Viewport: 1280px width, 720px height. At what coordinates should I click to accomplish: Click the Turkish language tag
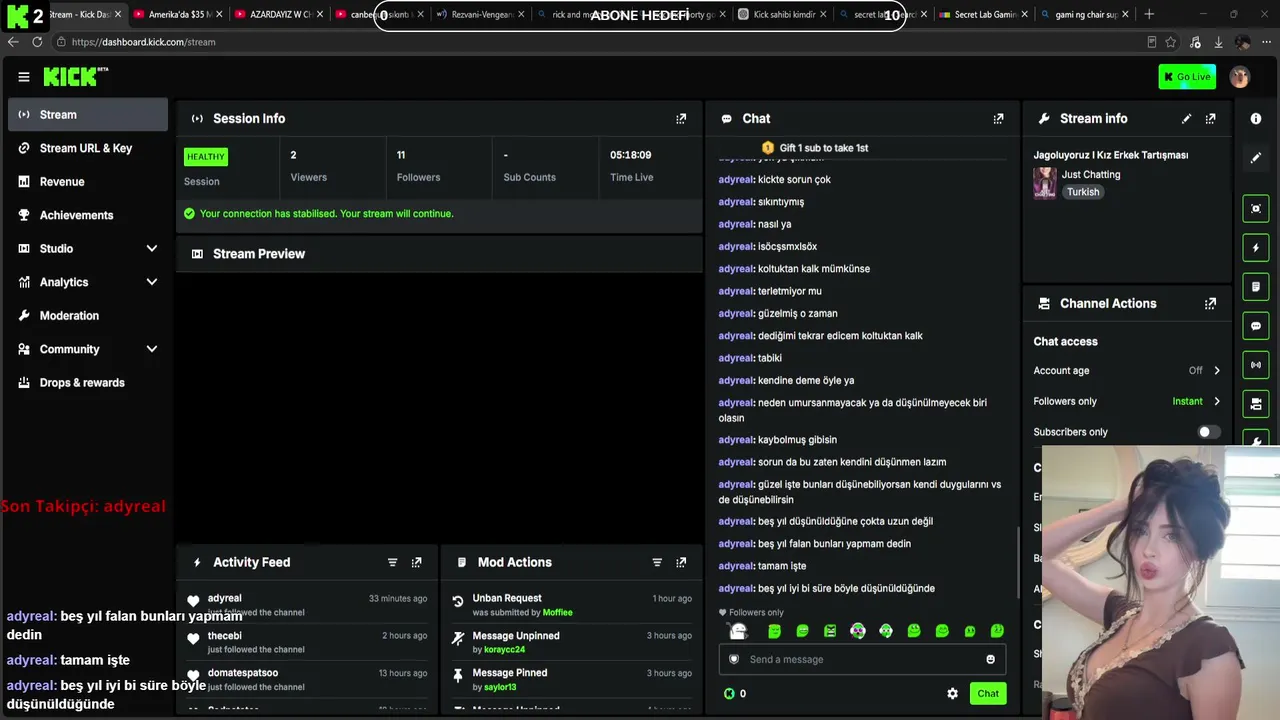[x=1083, y=192]
